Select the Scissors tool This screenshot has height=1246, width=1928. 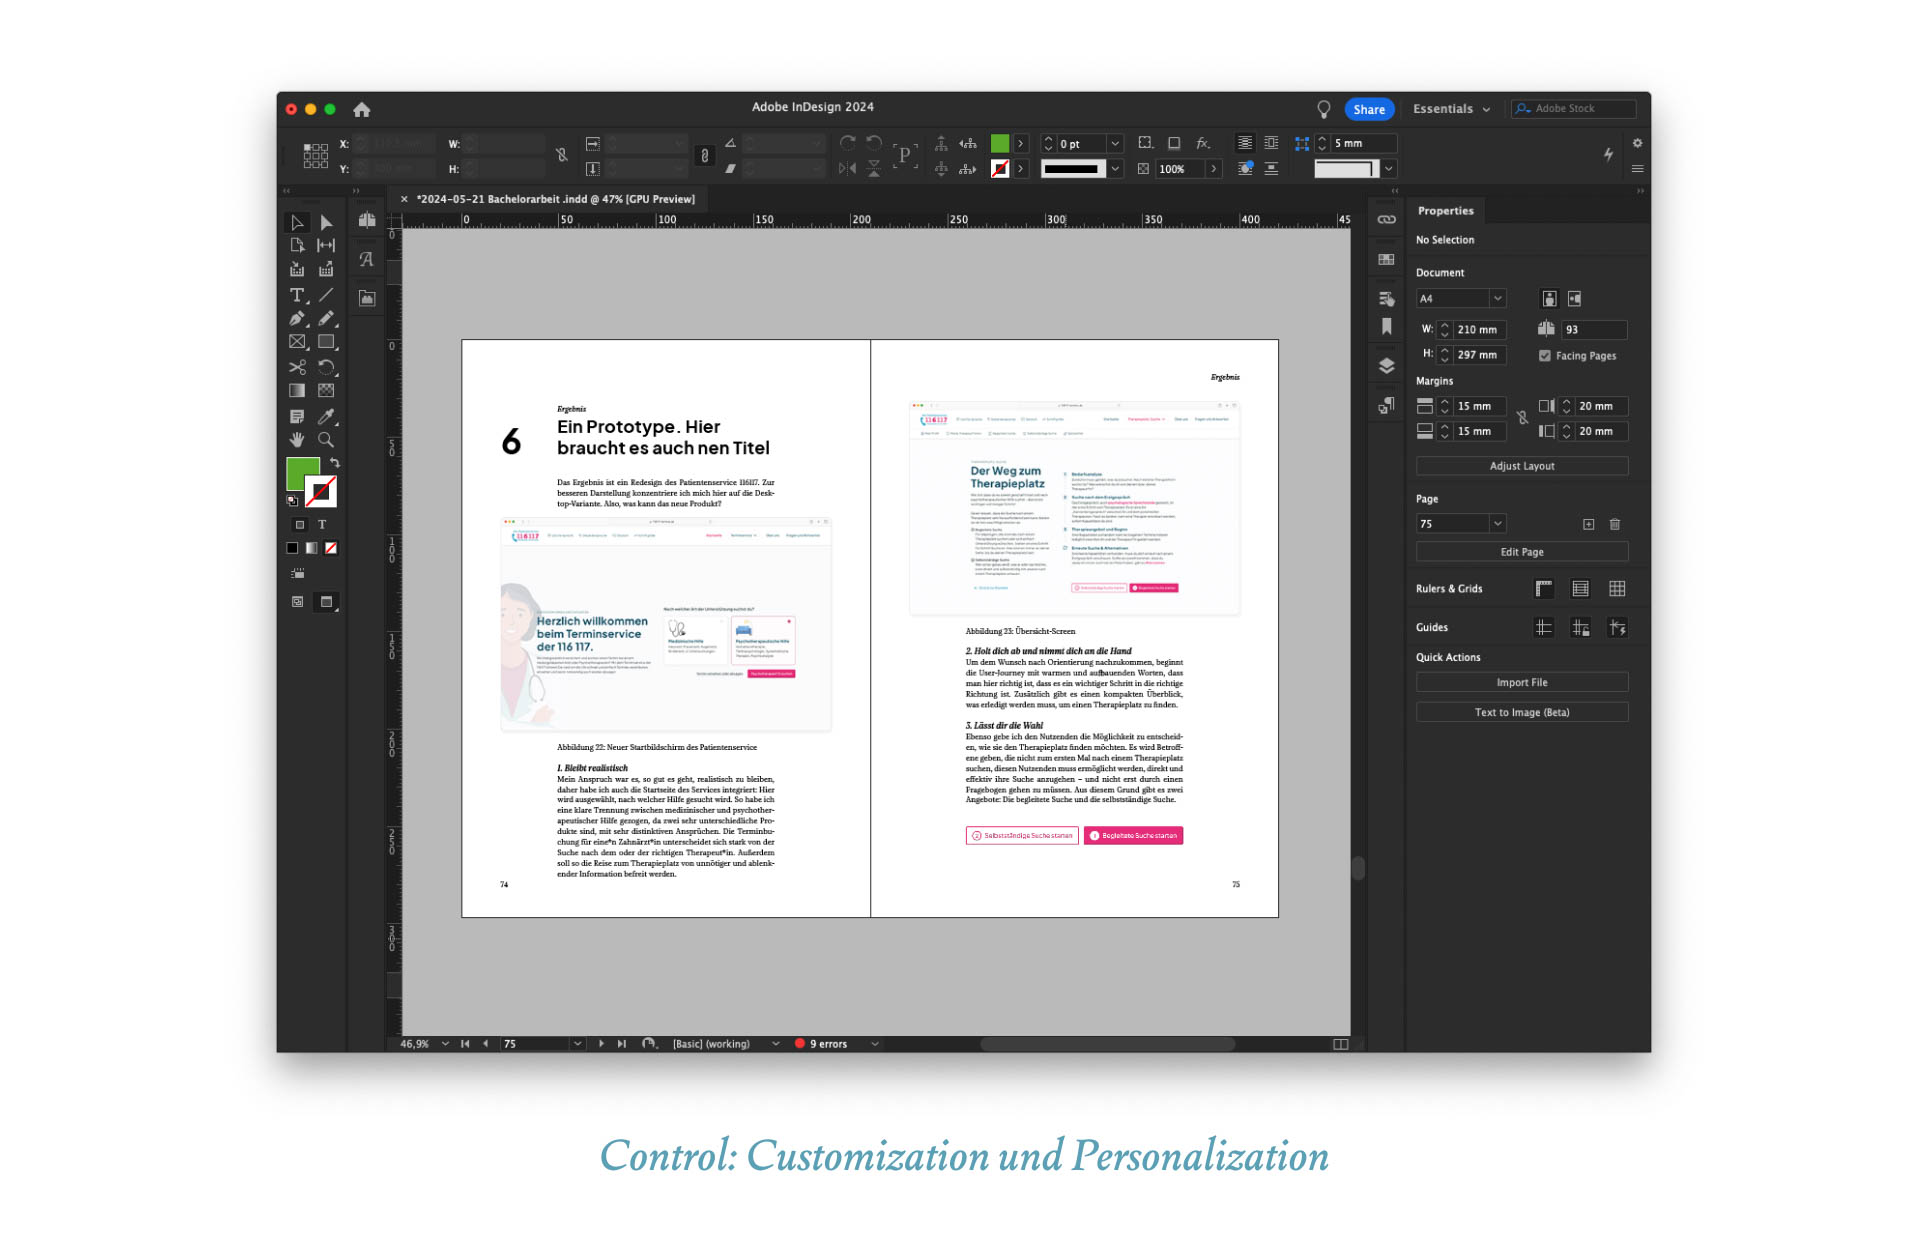(297, 367)
